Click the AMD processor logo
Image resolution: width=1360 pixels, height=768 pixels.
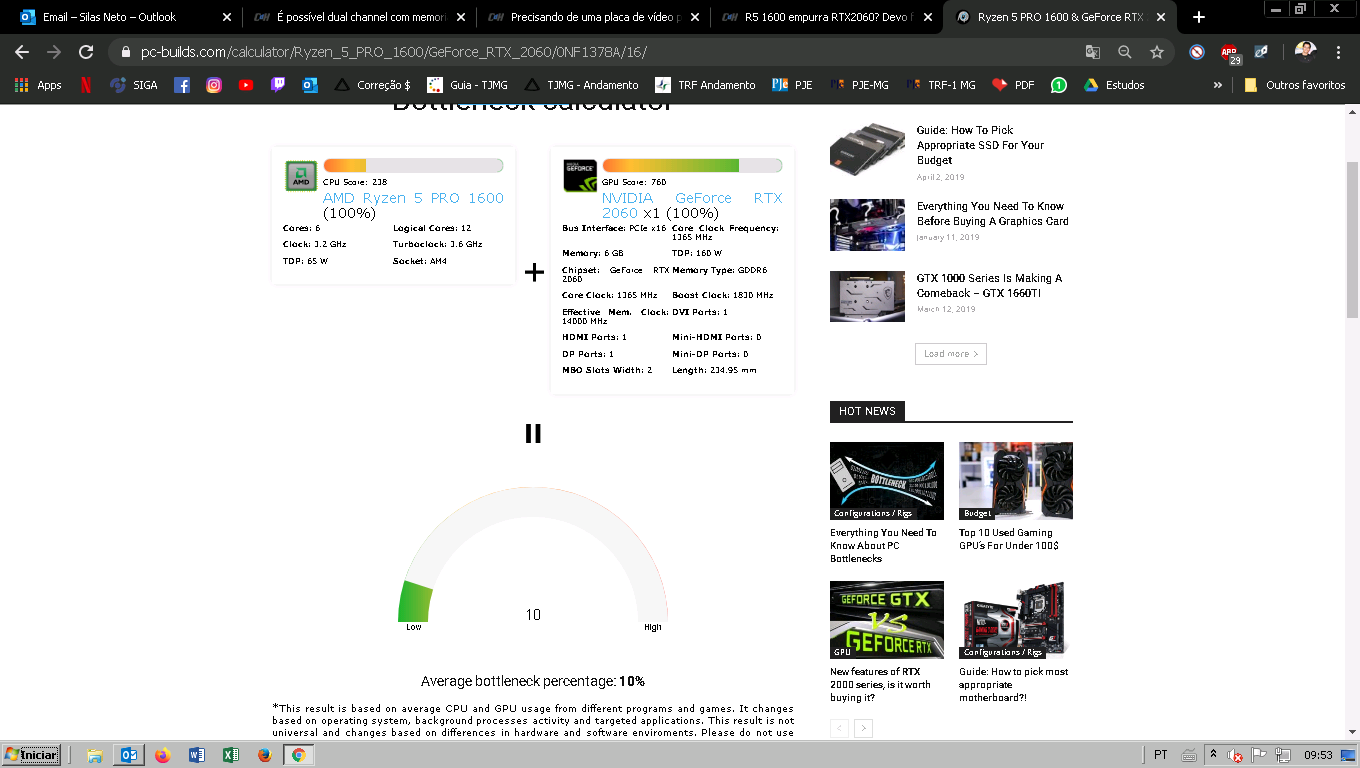301,176
